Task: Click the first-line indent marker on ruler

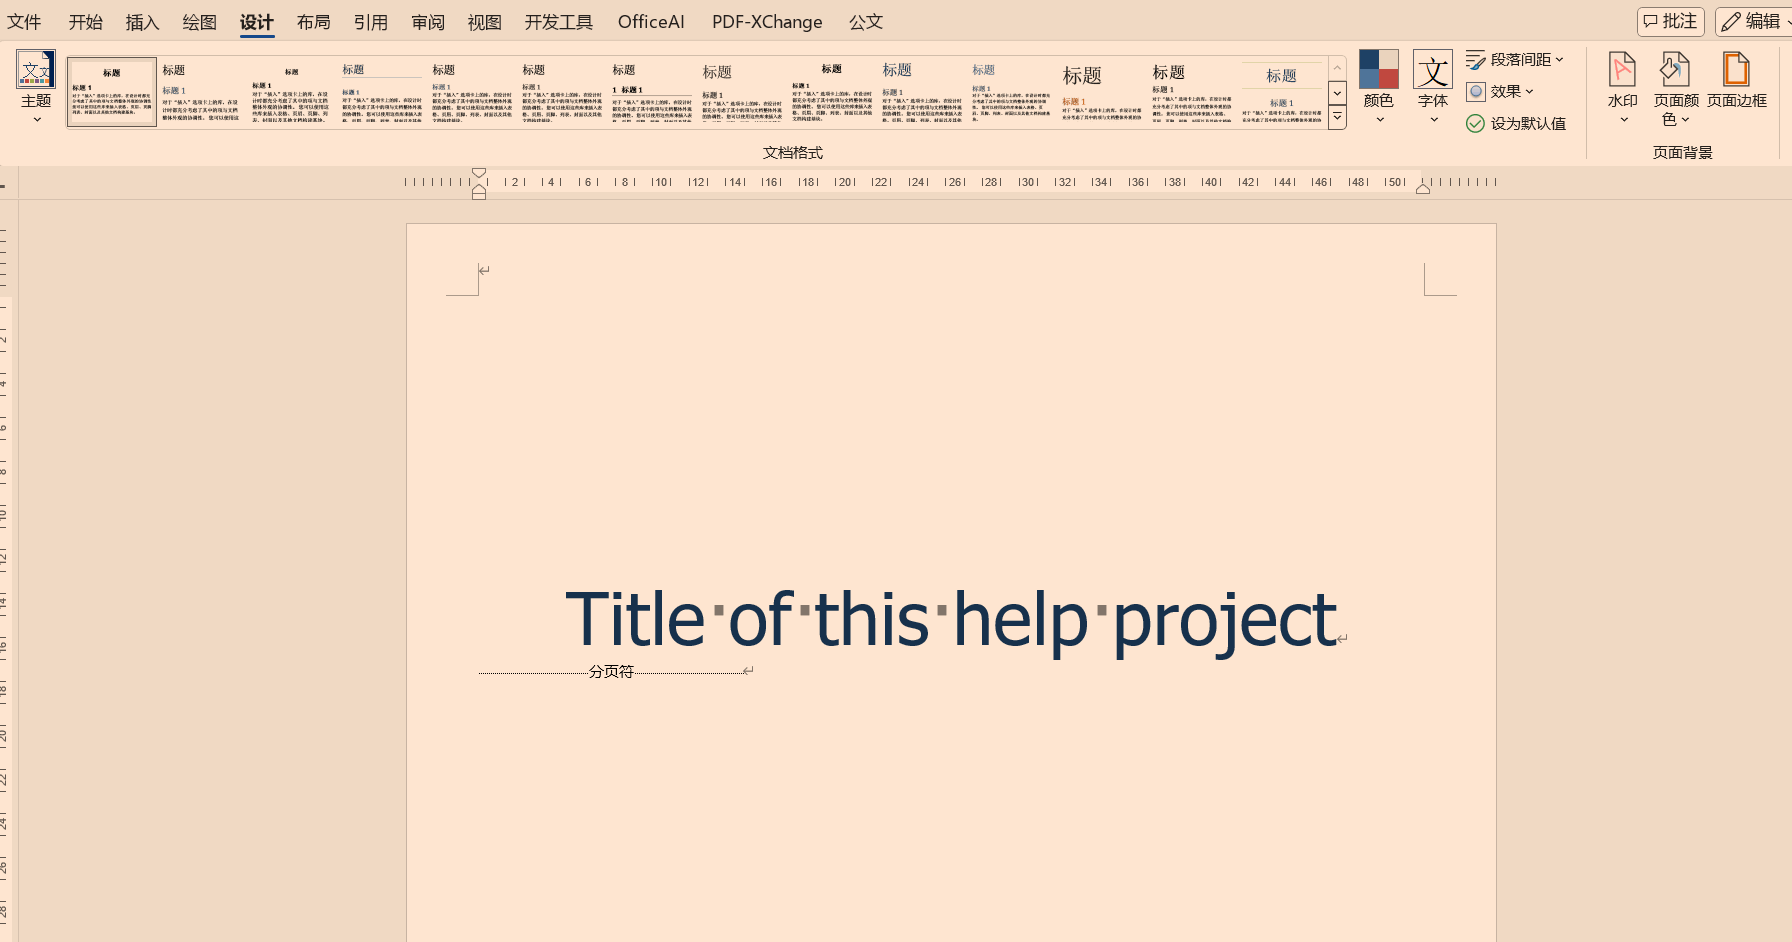Action: [x=479, y=173]
